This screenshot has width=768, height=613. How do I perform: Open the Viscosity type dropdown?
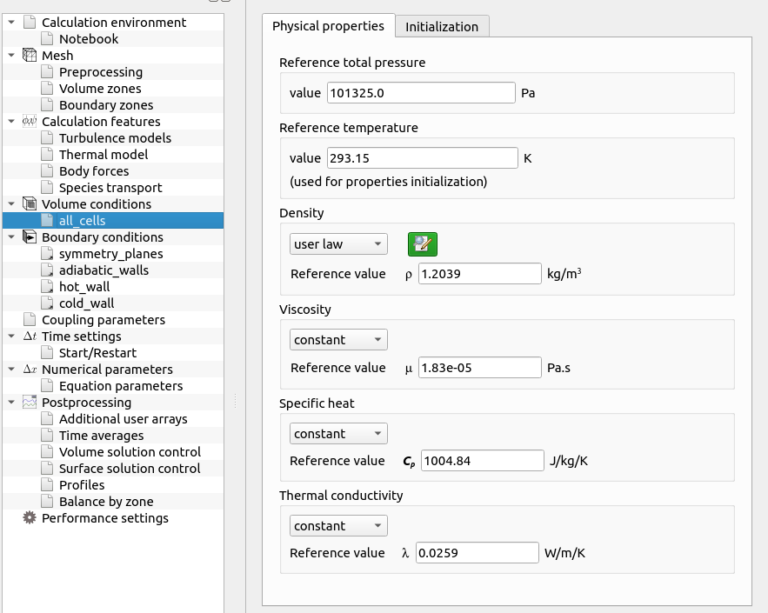(x=338, y=340)
